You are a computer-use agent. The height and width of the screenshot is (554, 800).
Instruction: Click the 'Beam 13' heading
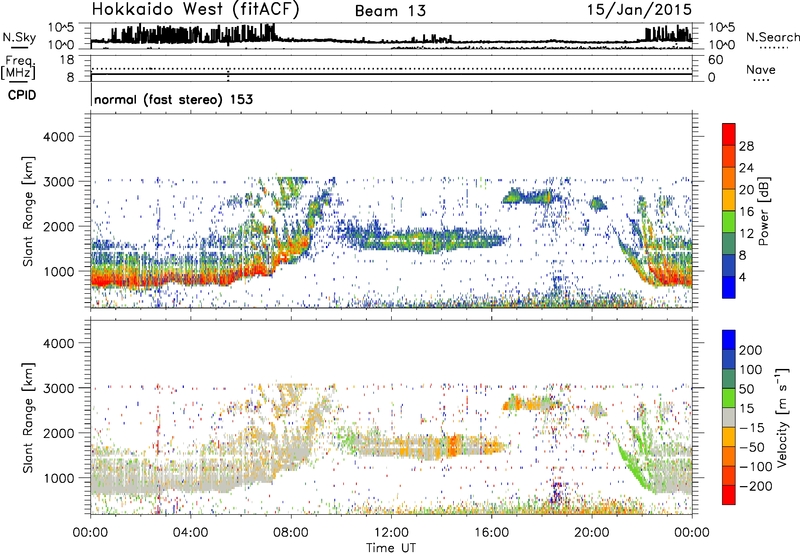390,11
